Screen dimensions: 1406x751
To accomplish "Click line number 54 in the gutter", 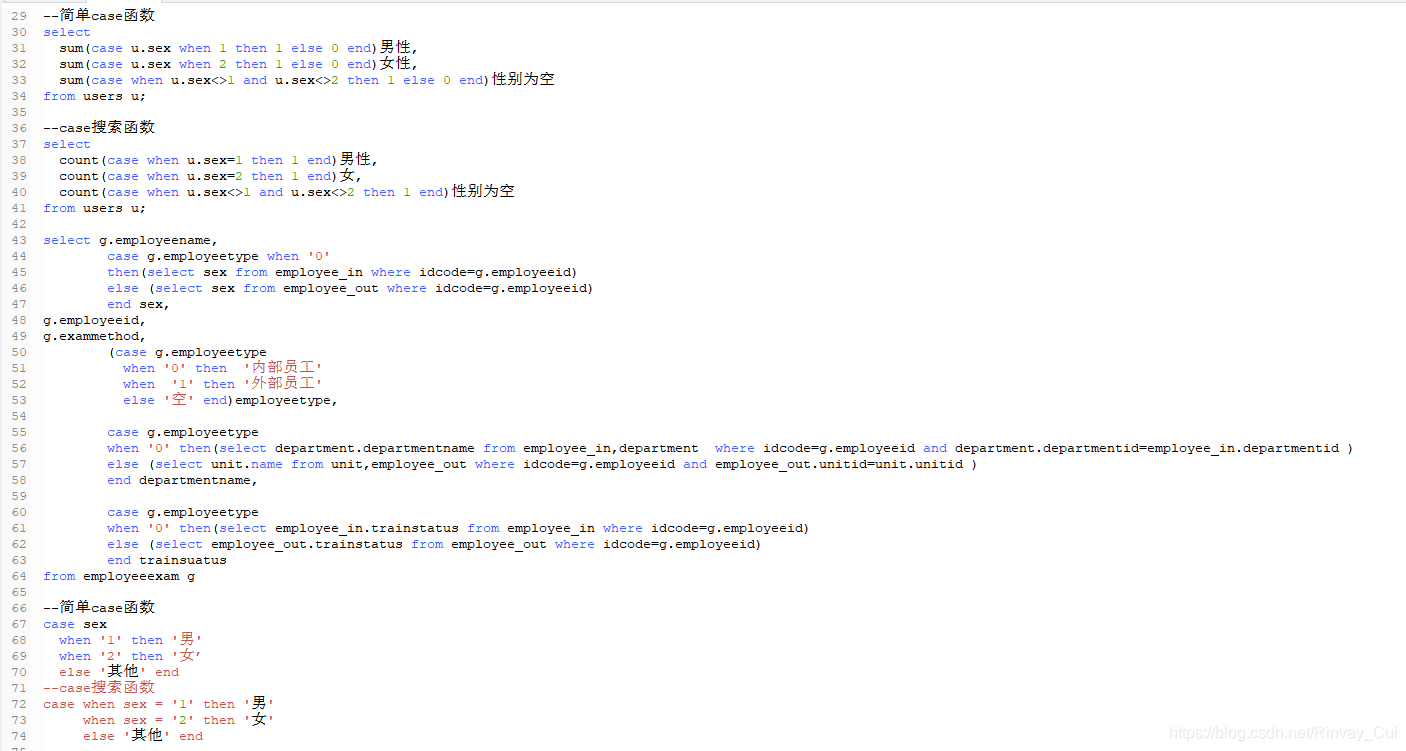I will [x=19, y=416].
